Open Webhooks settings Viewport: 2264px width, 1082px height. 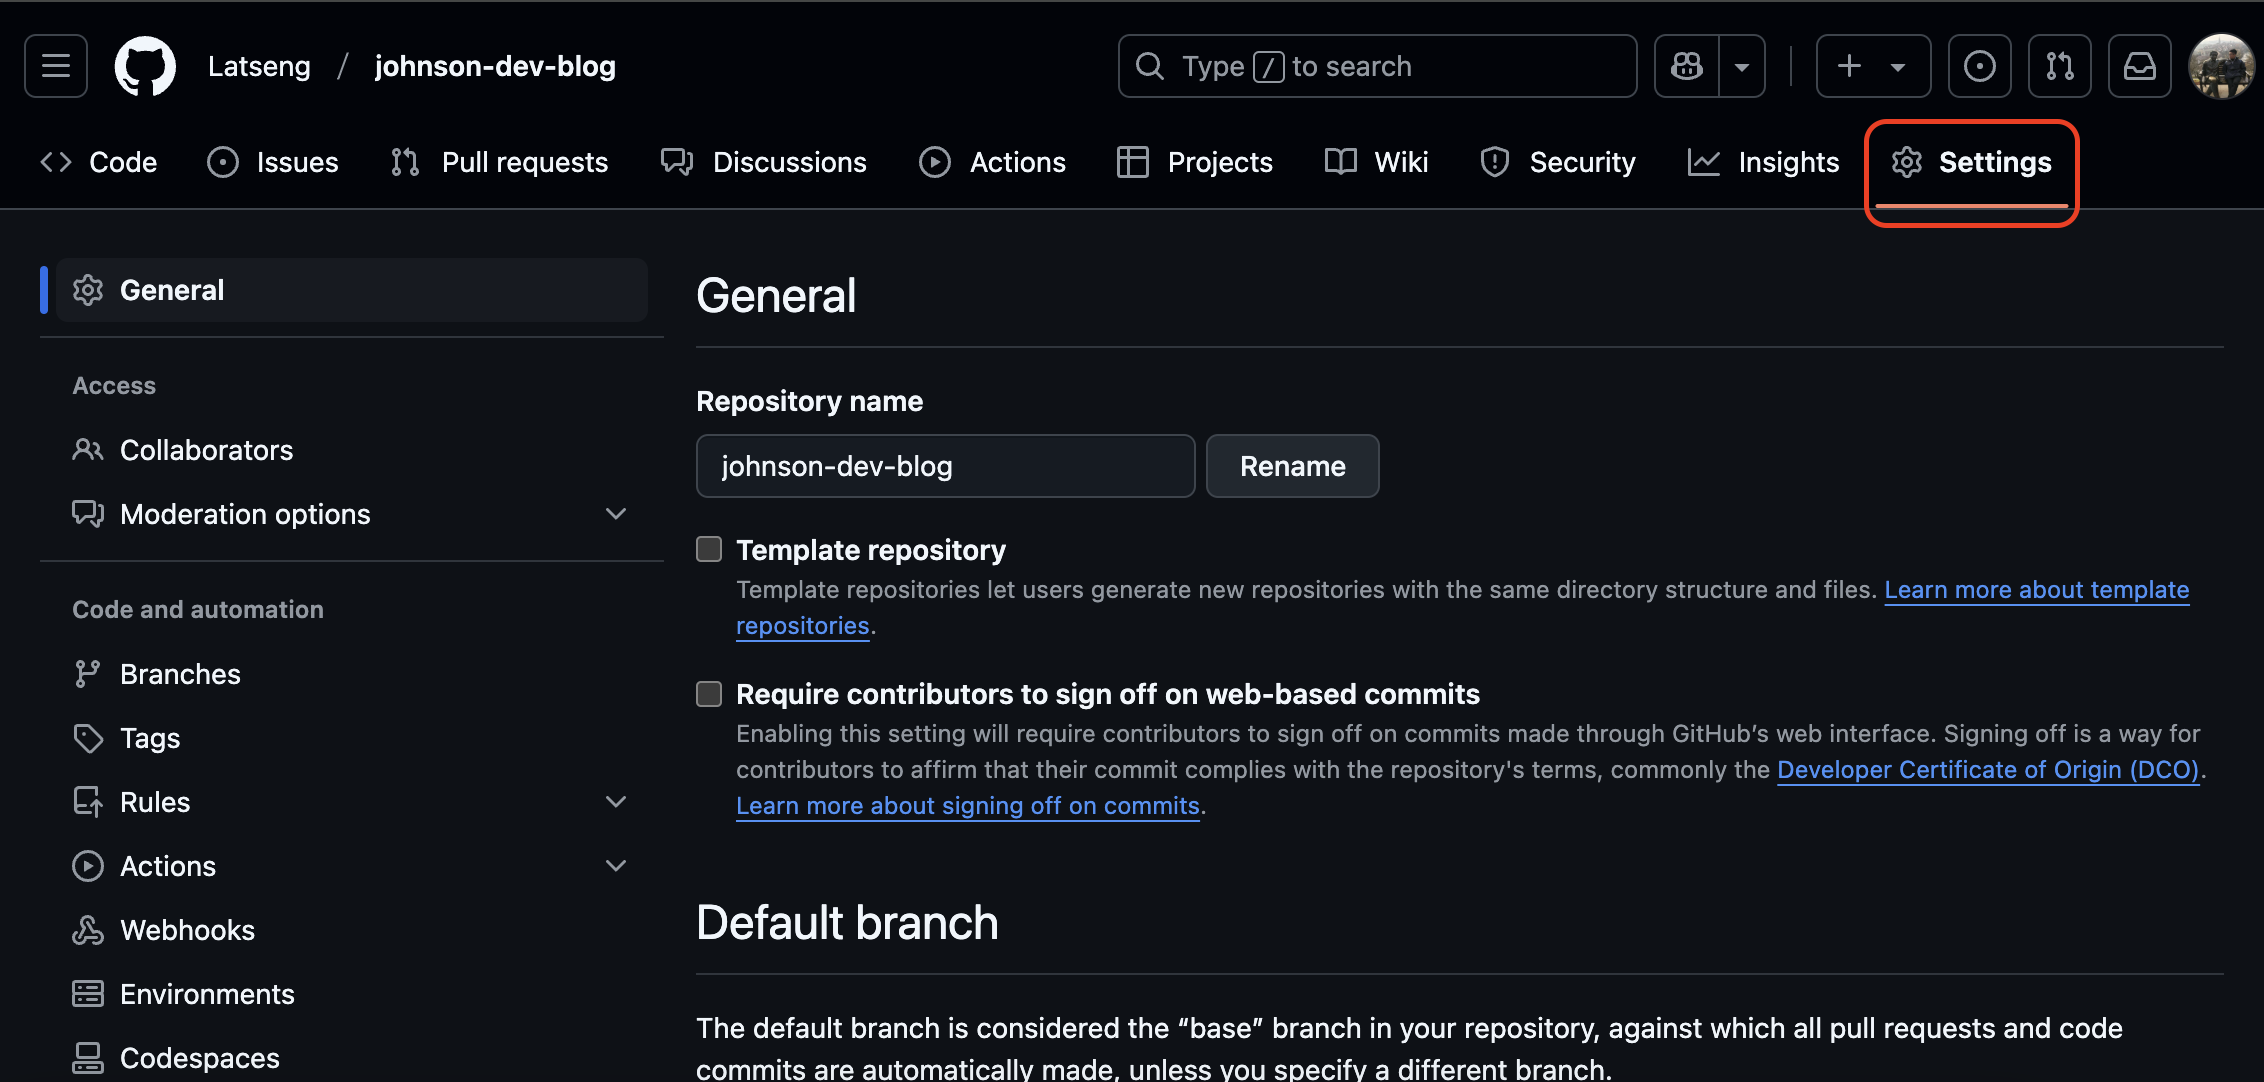352,930
